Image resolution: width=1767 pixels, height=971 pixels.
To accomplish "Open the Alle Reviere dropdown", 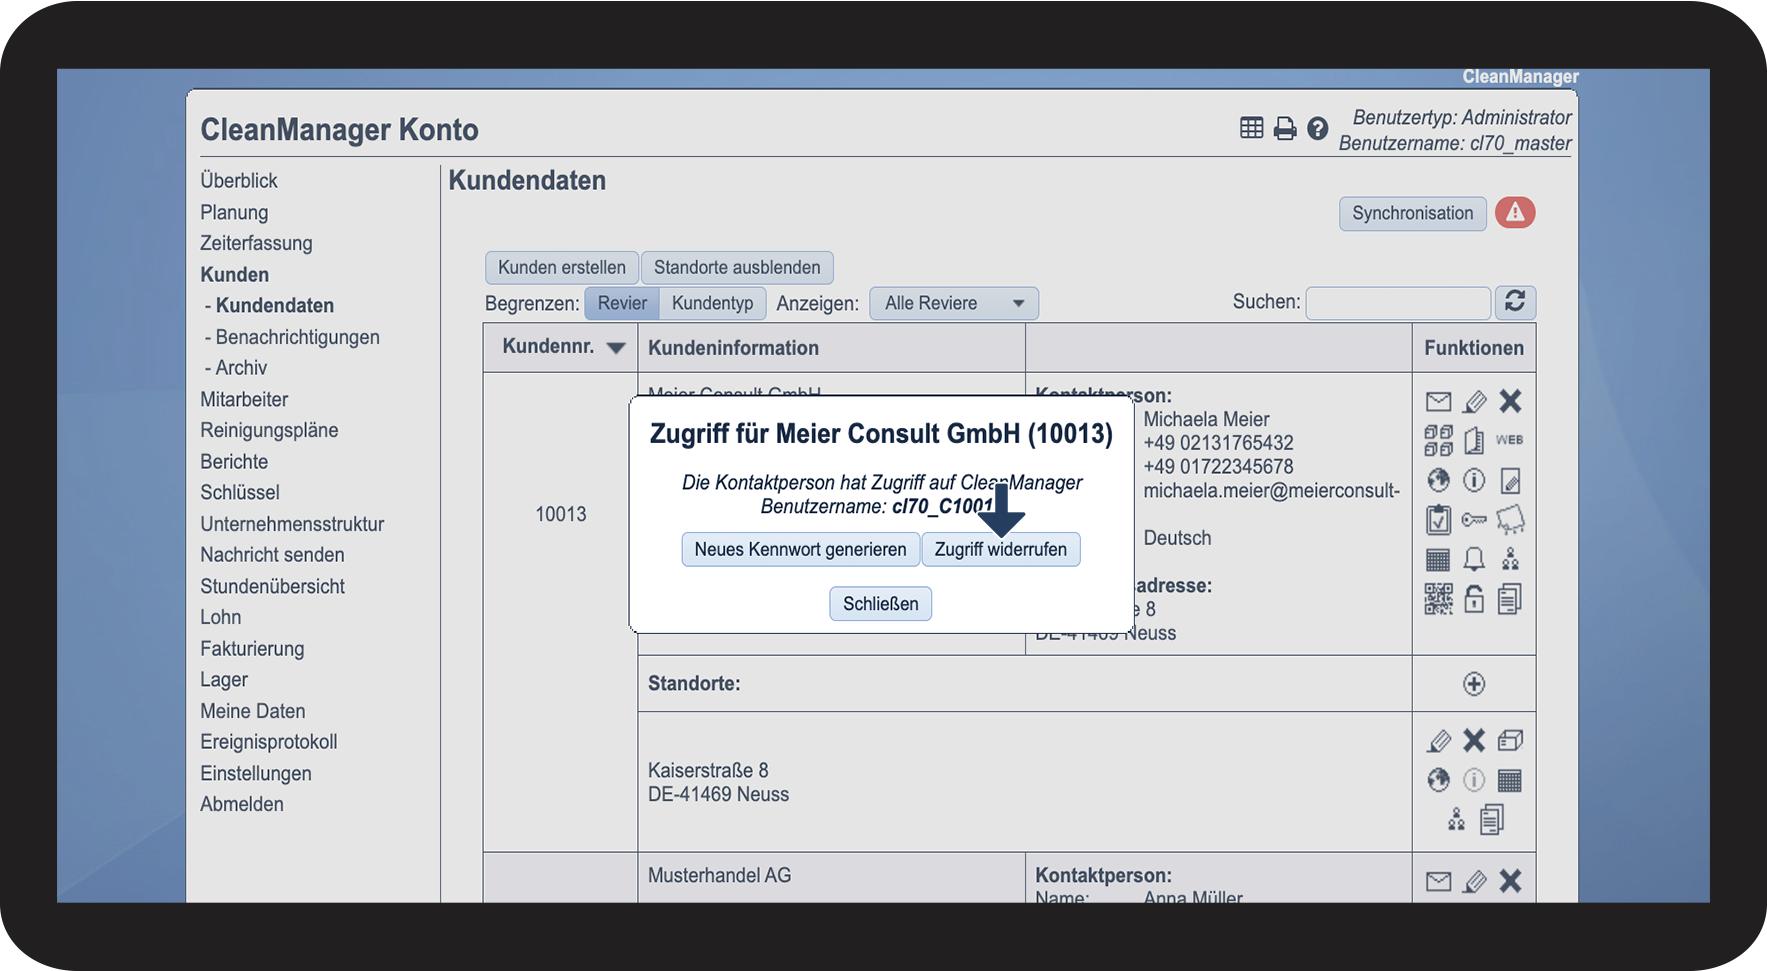I will point(954,303).
